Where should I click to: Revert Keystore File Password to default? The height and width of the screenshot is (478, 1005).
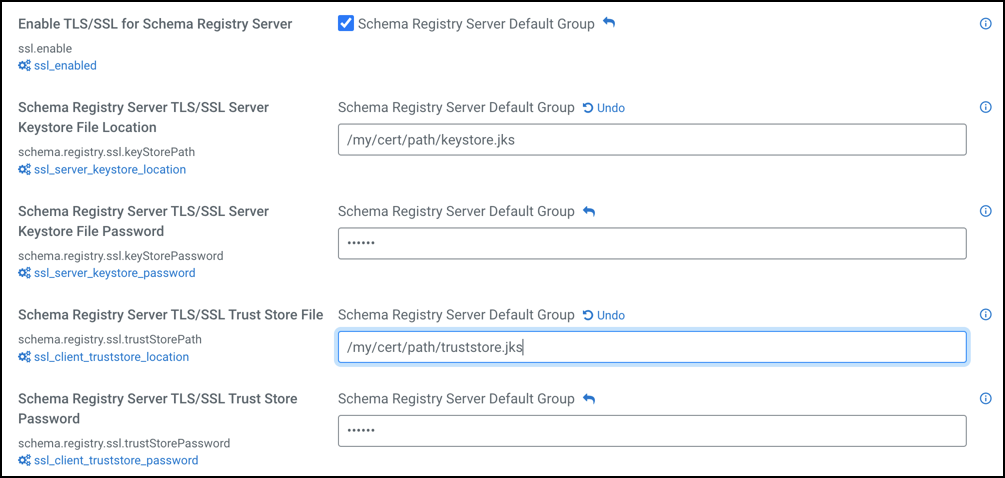(589, 212)
